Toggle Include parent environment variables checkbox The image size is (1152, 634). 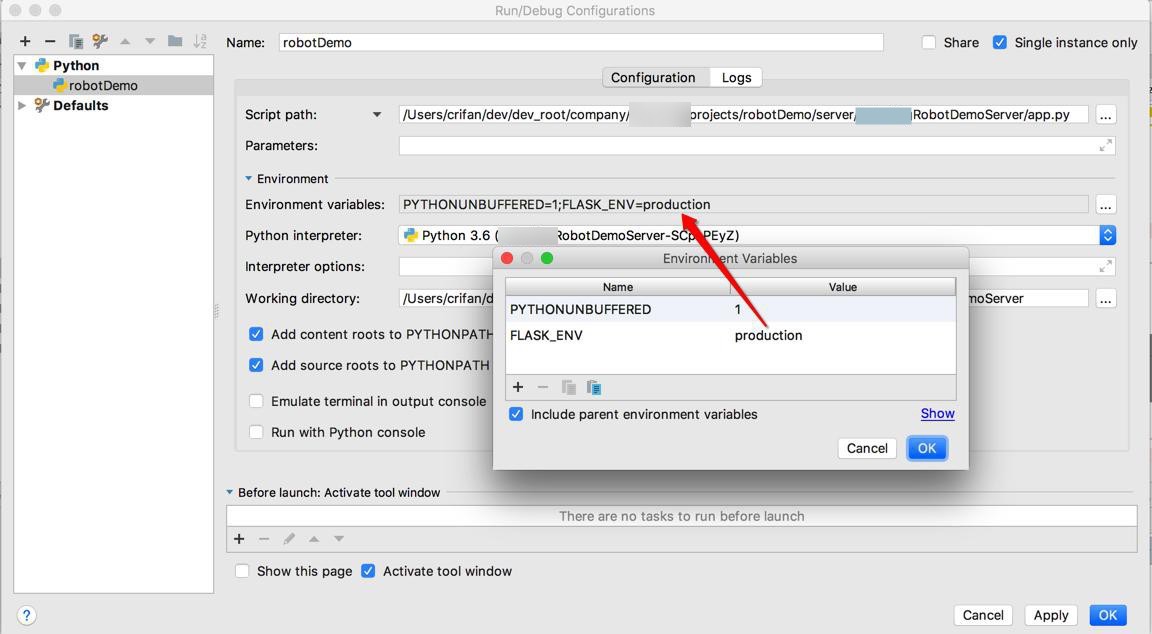[516, 414]
